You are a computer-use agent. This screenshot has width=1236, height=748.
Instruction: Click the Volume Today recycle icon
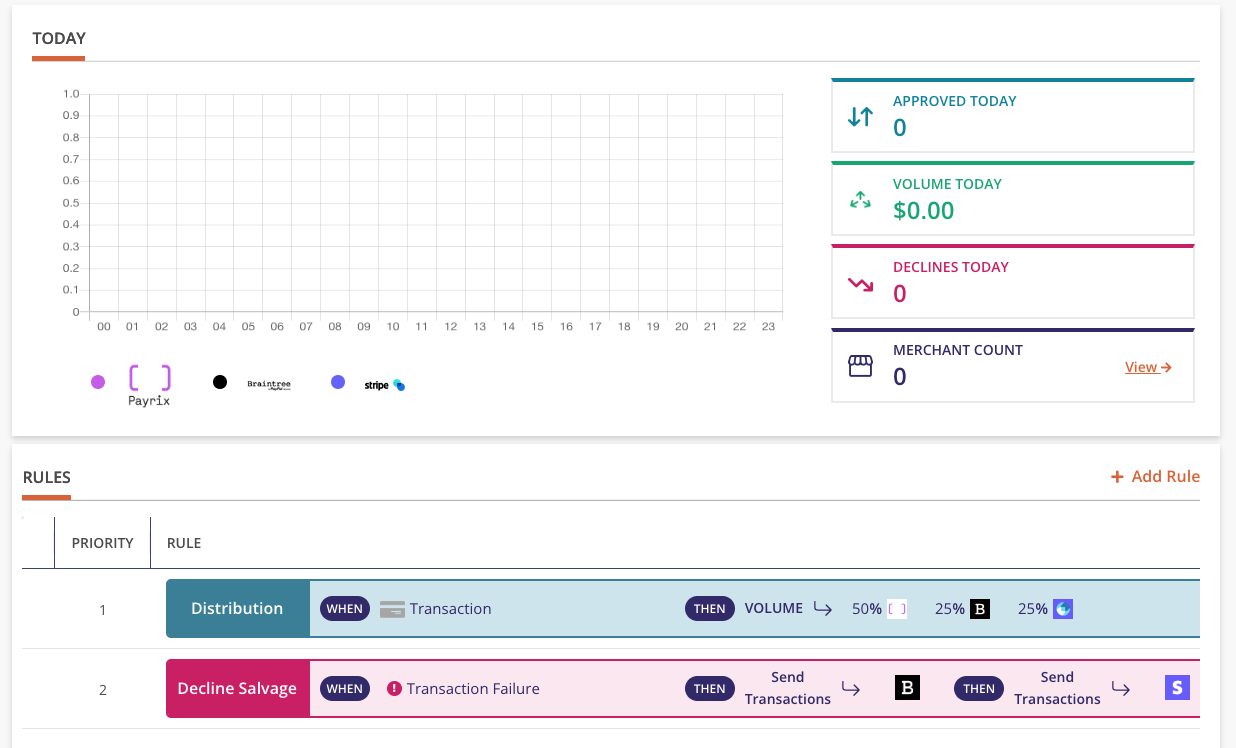pyautogui.click(x=860, y=200)
